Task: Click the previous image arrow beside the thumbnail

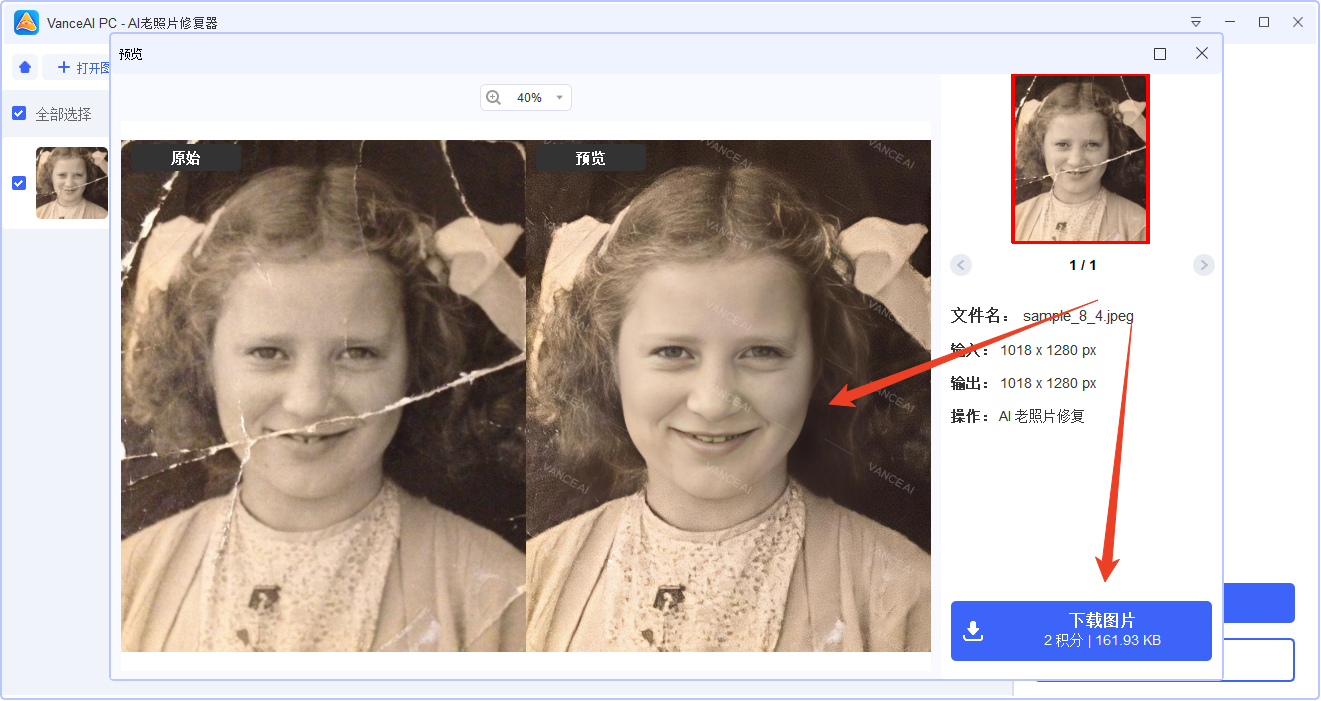Action: (x=960, y=264)
